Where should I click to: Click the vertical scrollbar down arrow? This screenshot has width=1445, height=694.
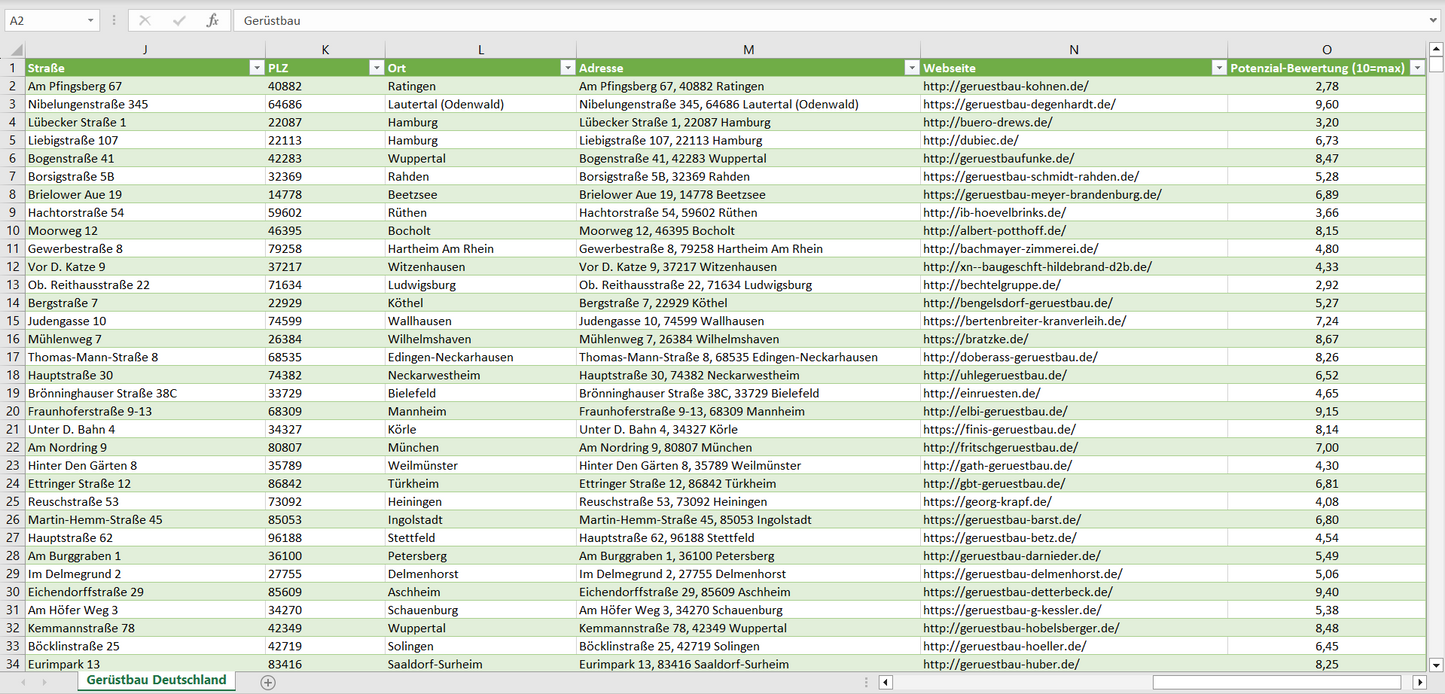(1436, 664)
